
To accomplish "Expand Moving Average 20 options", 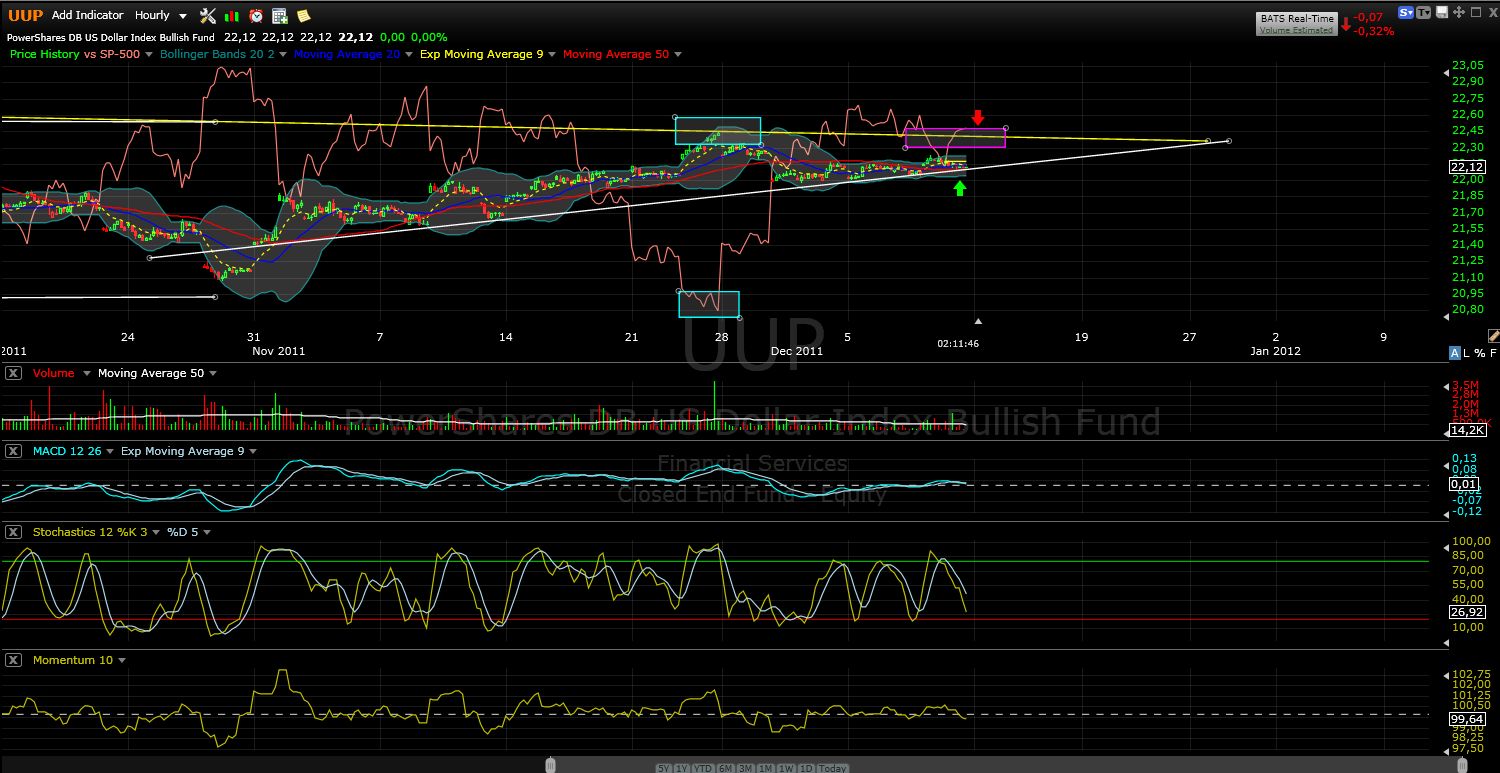I will tap(409, 54).
